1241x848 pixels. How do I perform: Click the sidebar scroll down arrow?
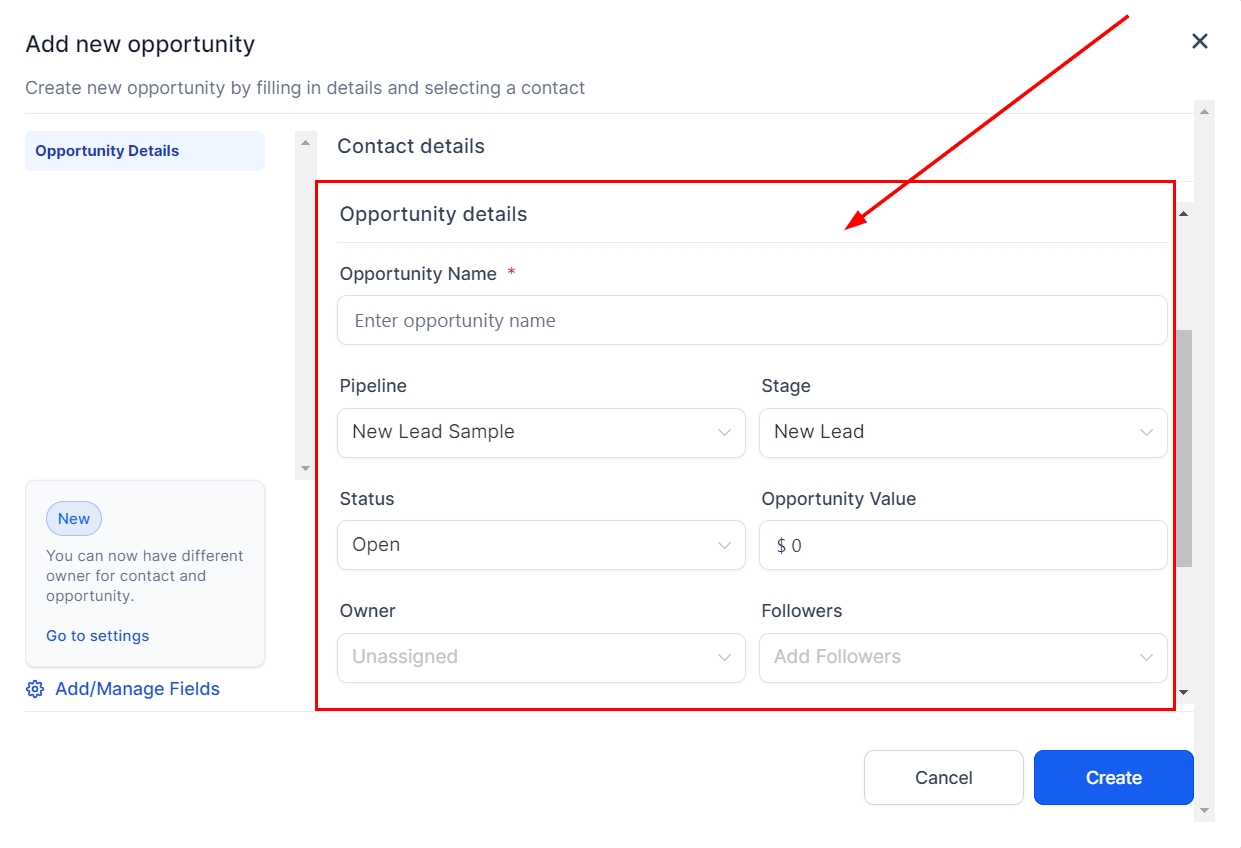click(x=305, y=468)
